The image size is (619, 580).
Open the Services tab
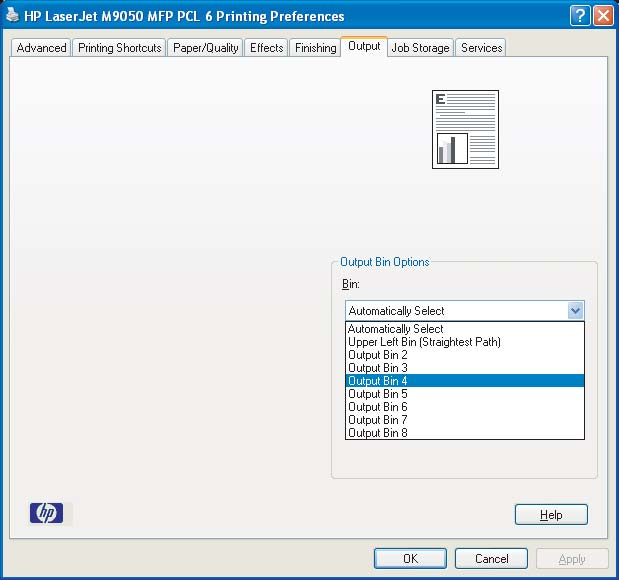click(x=481, y=48)
